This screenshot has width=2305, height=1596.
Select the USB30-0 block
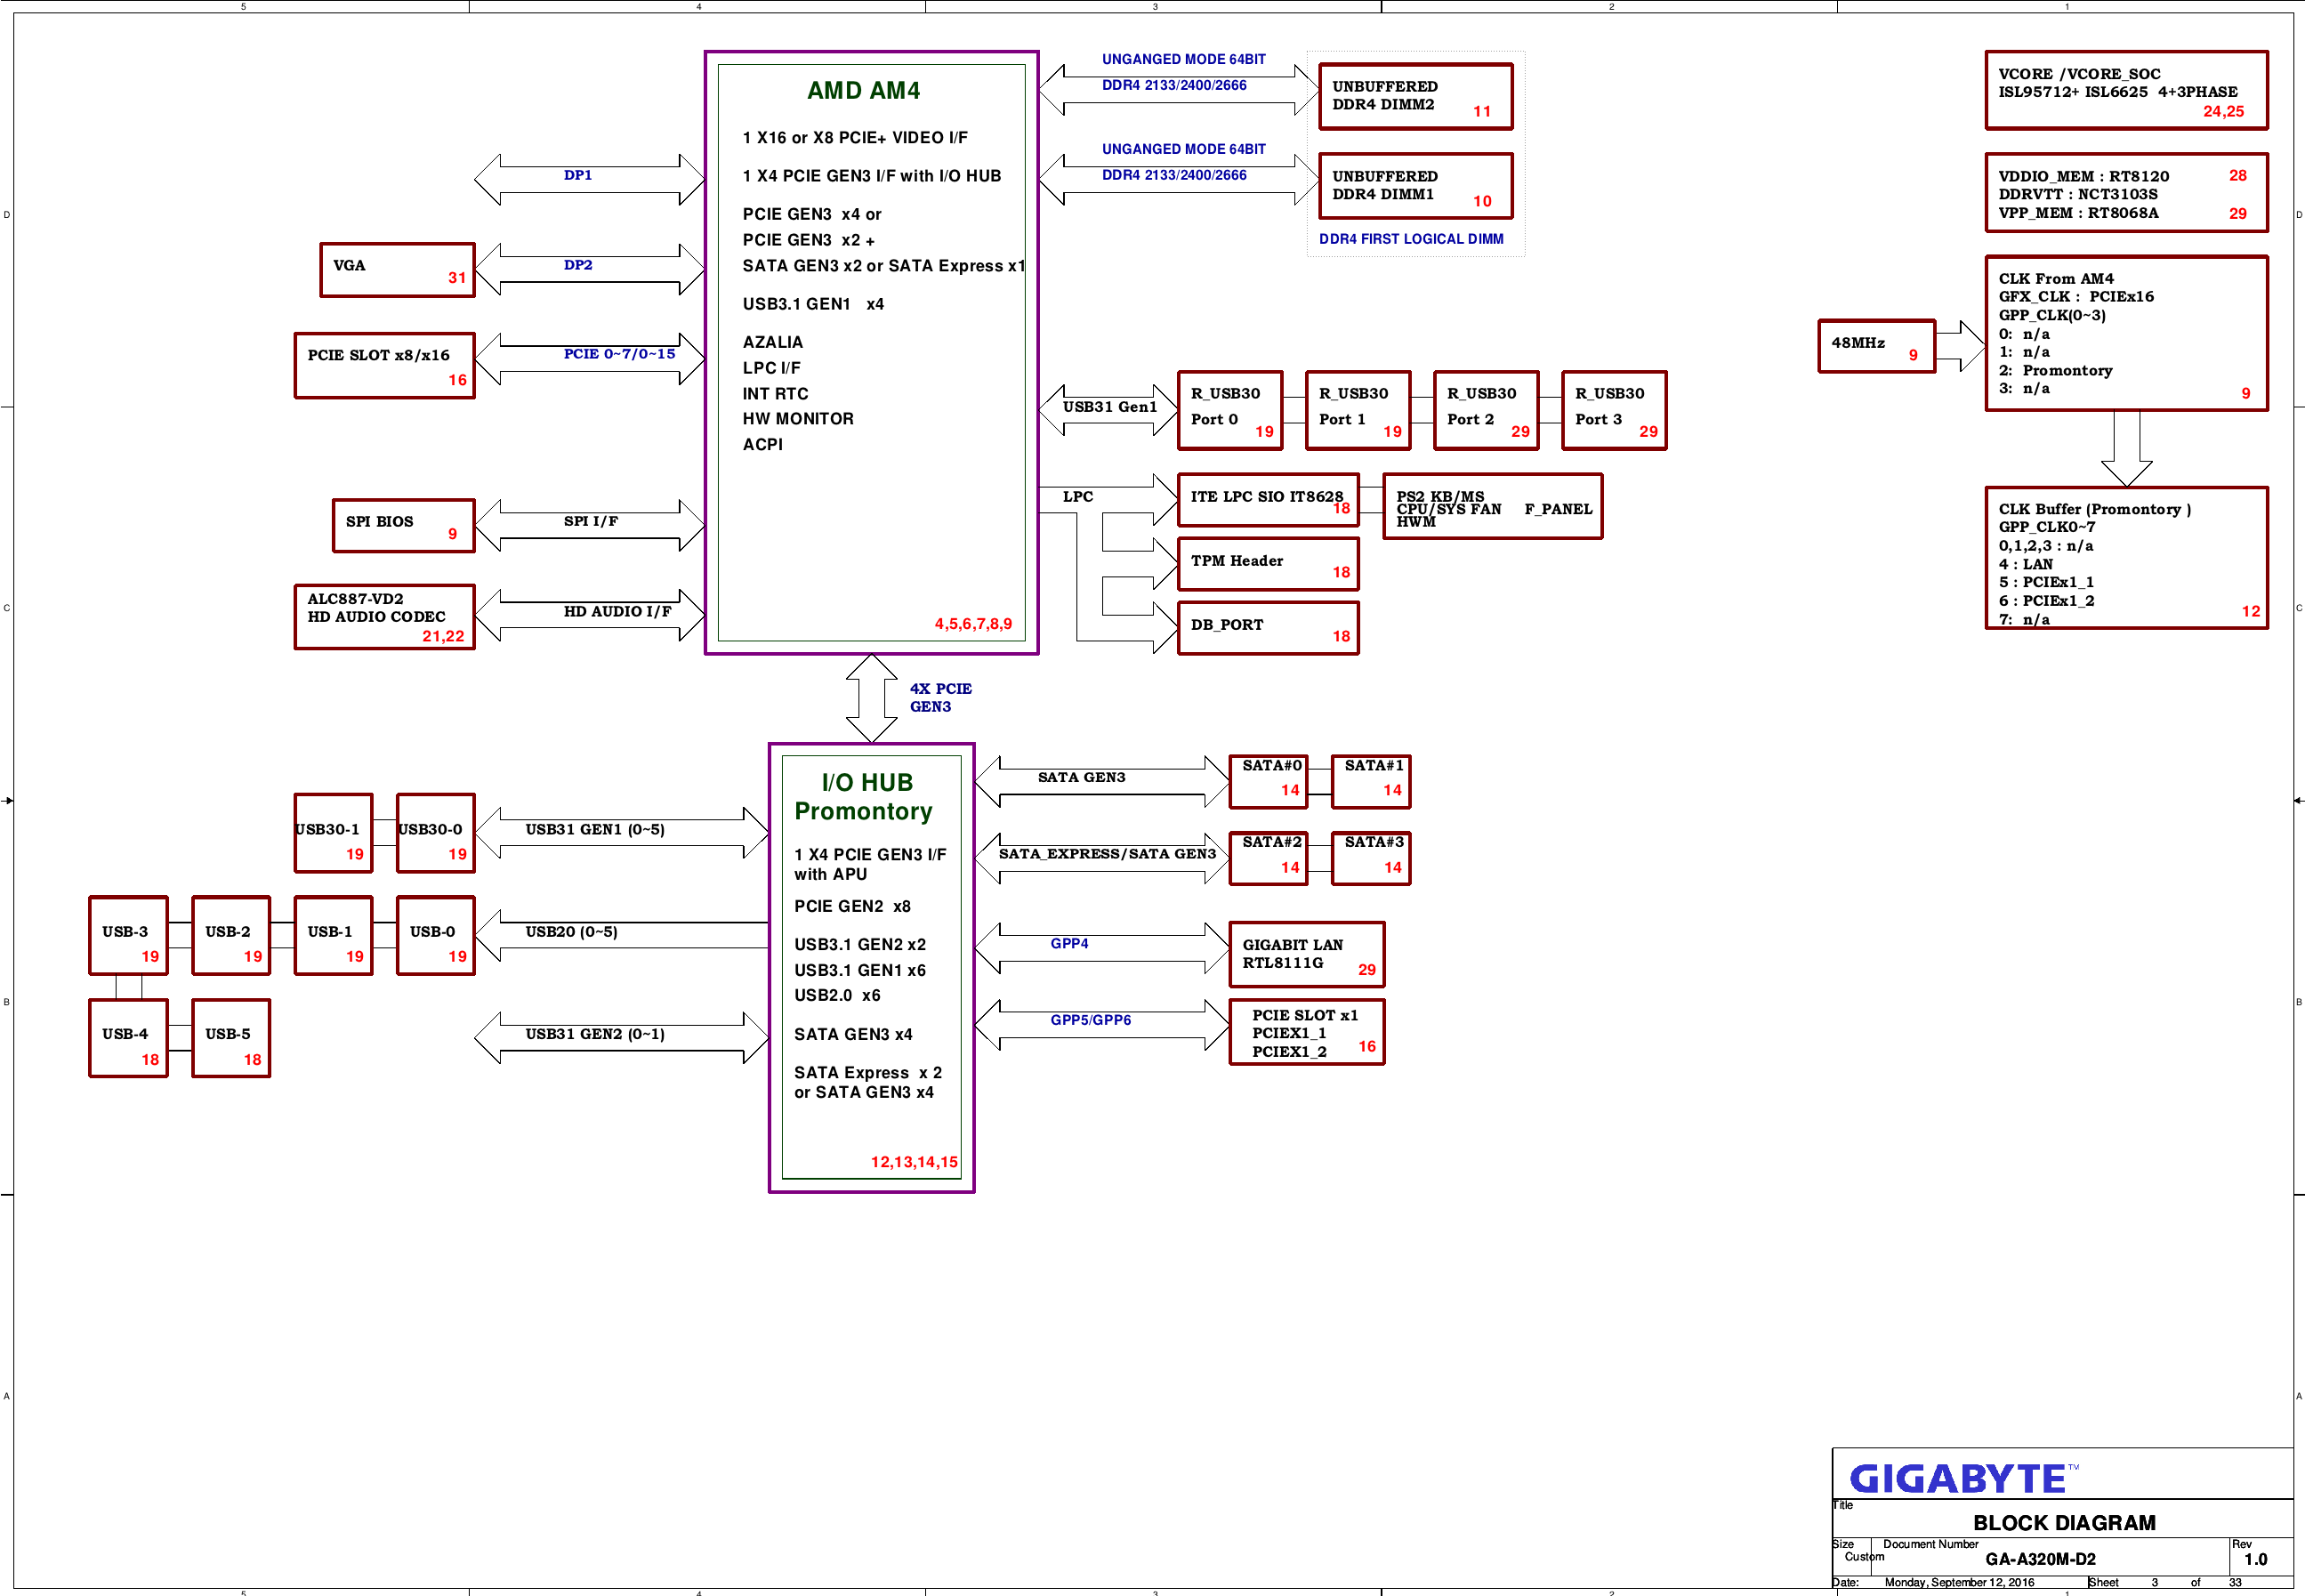(435, 834)
